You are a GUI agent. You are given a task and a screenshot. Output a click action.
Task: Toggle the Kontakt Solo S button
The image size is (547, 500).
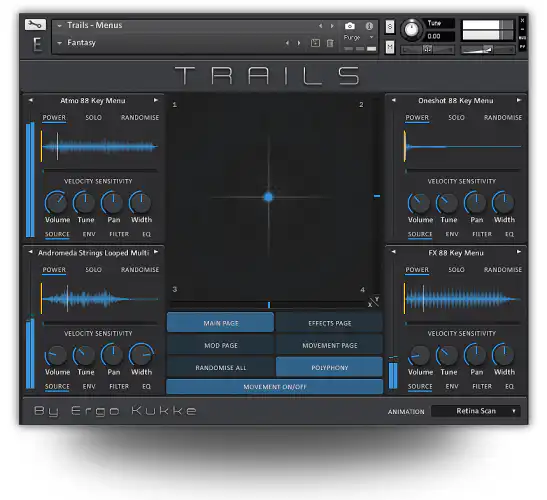[390, 27]
